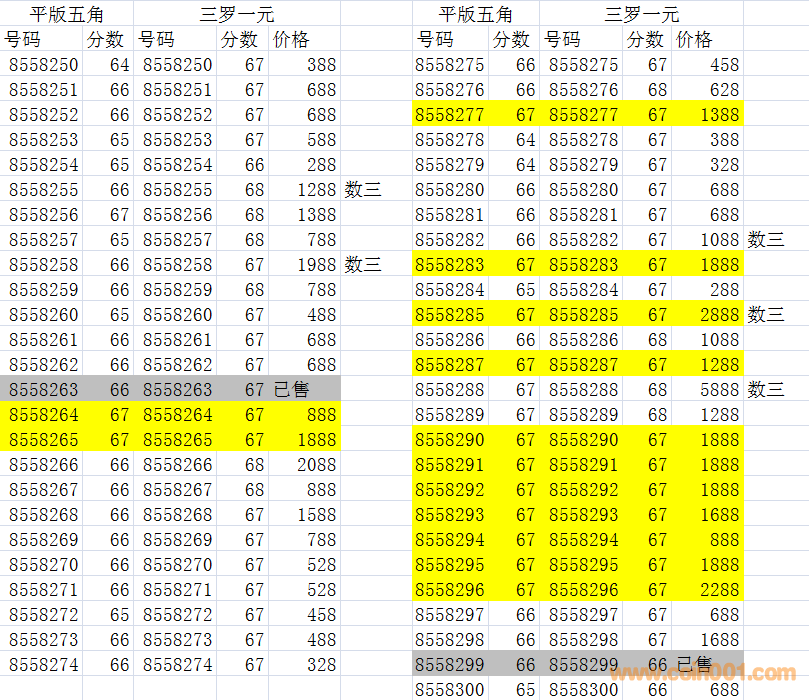Click 已售 in the gray 8558299 row
The width and height of the screenshot is (809, 700).
click(694, 665)
